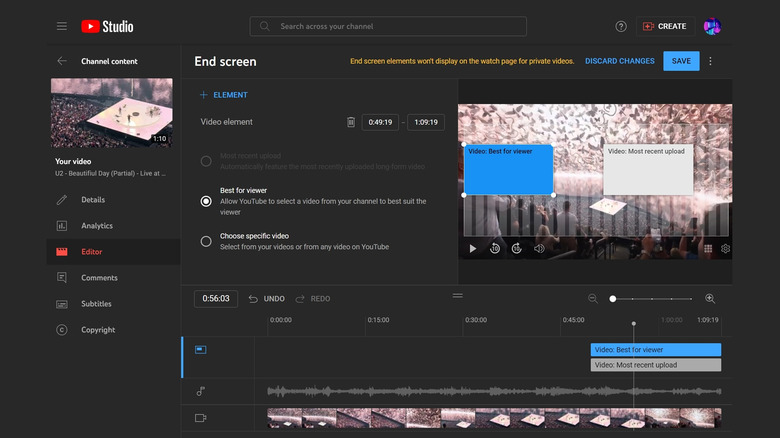Viewport: 780px width, 438px height.
Task: Click DISCARD CHANGES
Action: (x=620, y=61)
